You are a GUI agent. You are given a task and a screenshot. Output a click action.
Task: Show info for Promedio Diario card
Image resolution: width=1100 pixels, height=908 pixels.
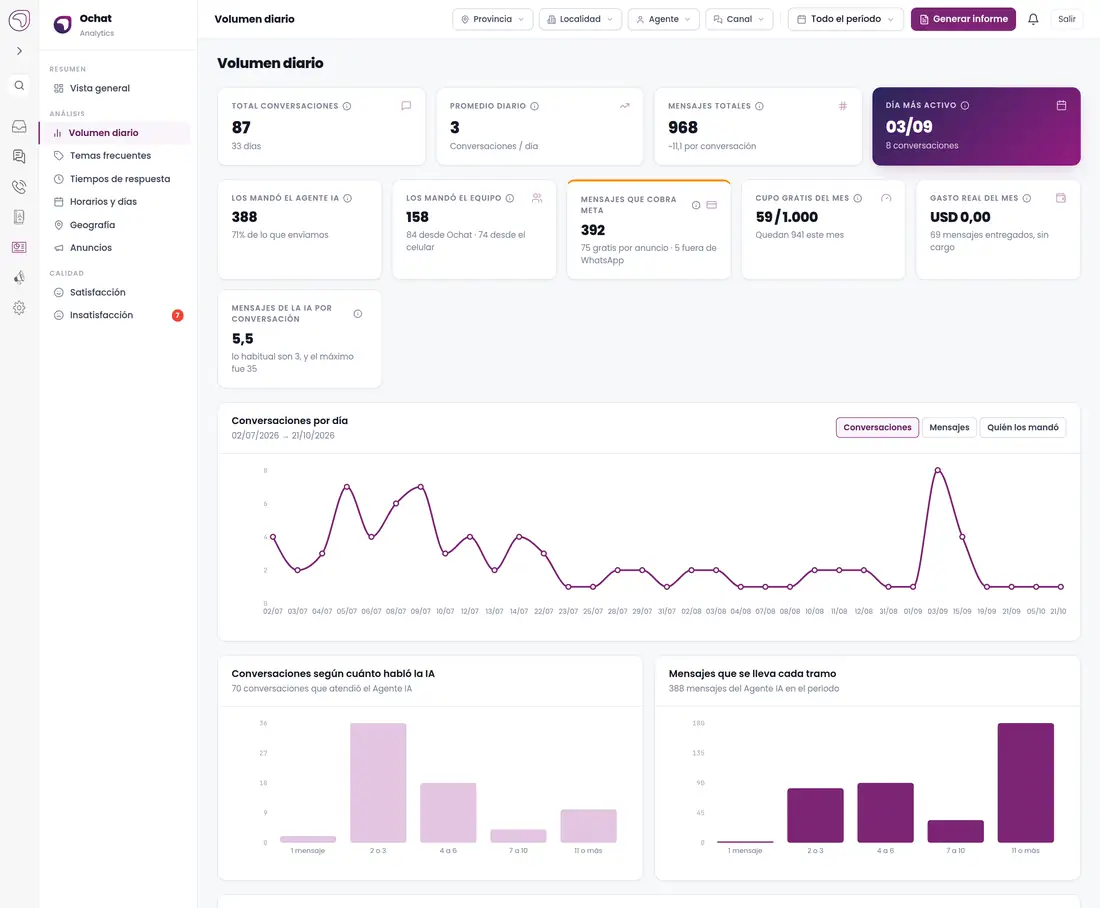click(535, 106)
